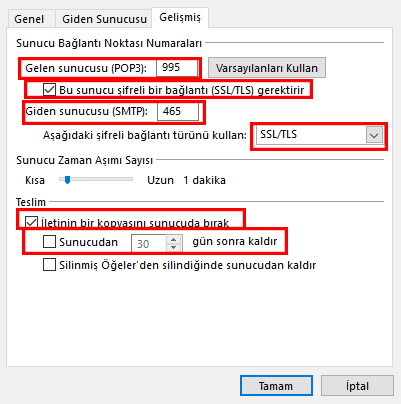
Task: Click the Tamam button
Action: pyautogui.click(x=276, y=386)
